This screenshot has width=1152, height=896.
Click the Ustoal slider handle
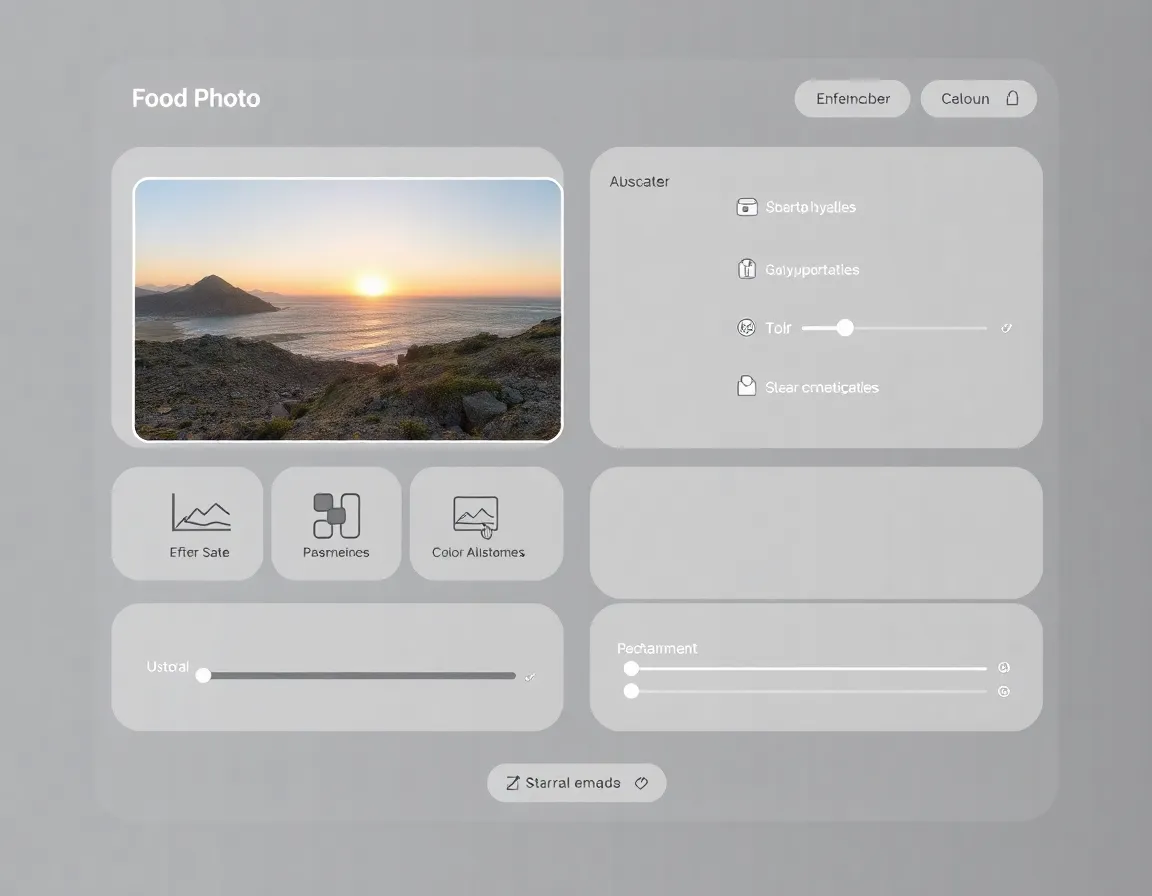[x=204, y=675]
